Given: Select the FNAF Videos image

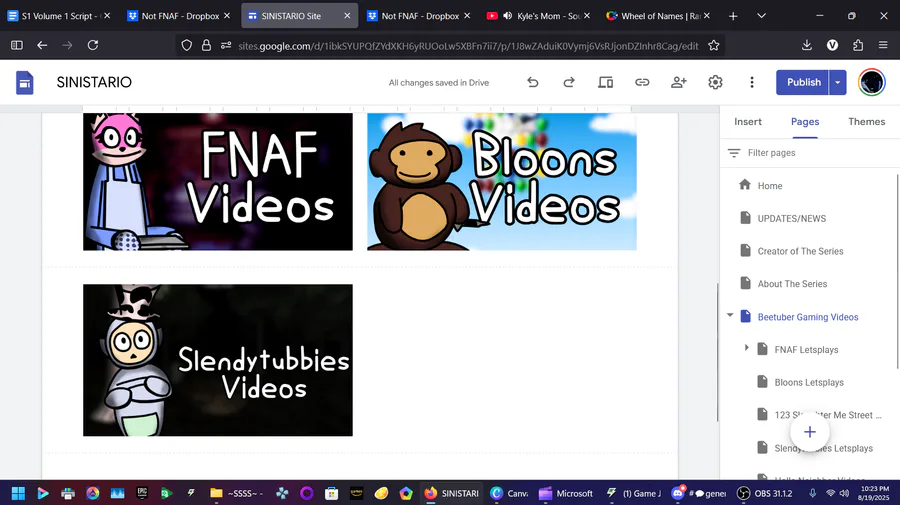Looking at the screenshot, I should [218, 181].
